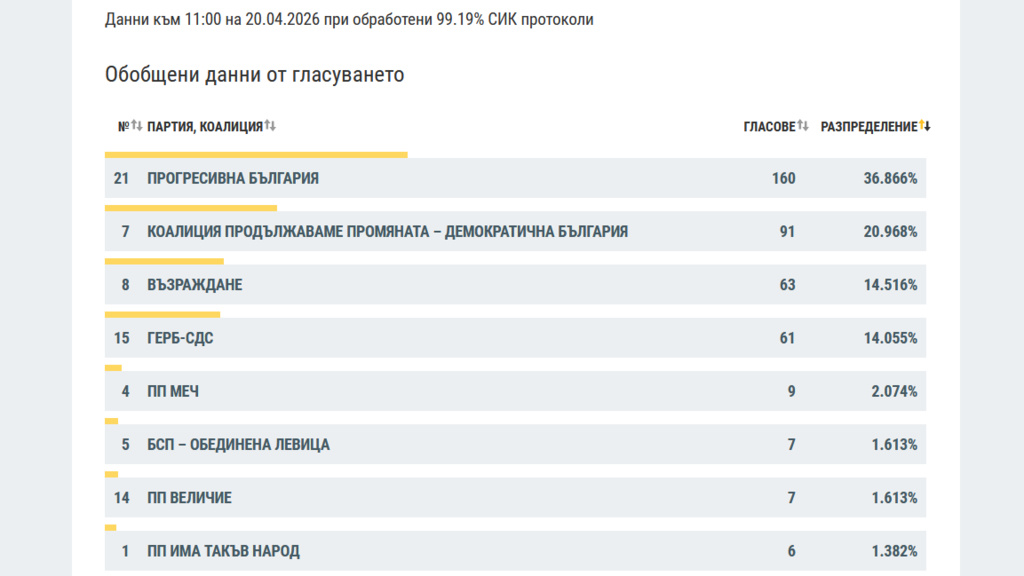The image size is (1024, 576).
Task: Sort table by ПАРТИЯ, КОАЛИЦИЯ header text
Action: pyautogui.click(x=204, y=127)
